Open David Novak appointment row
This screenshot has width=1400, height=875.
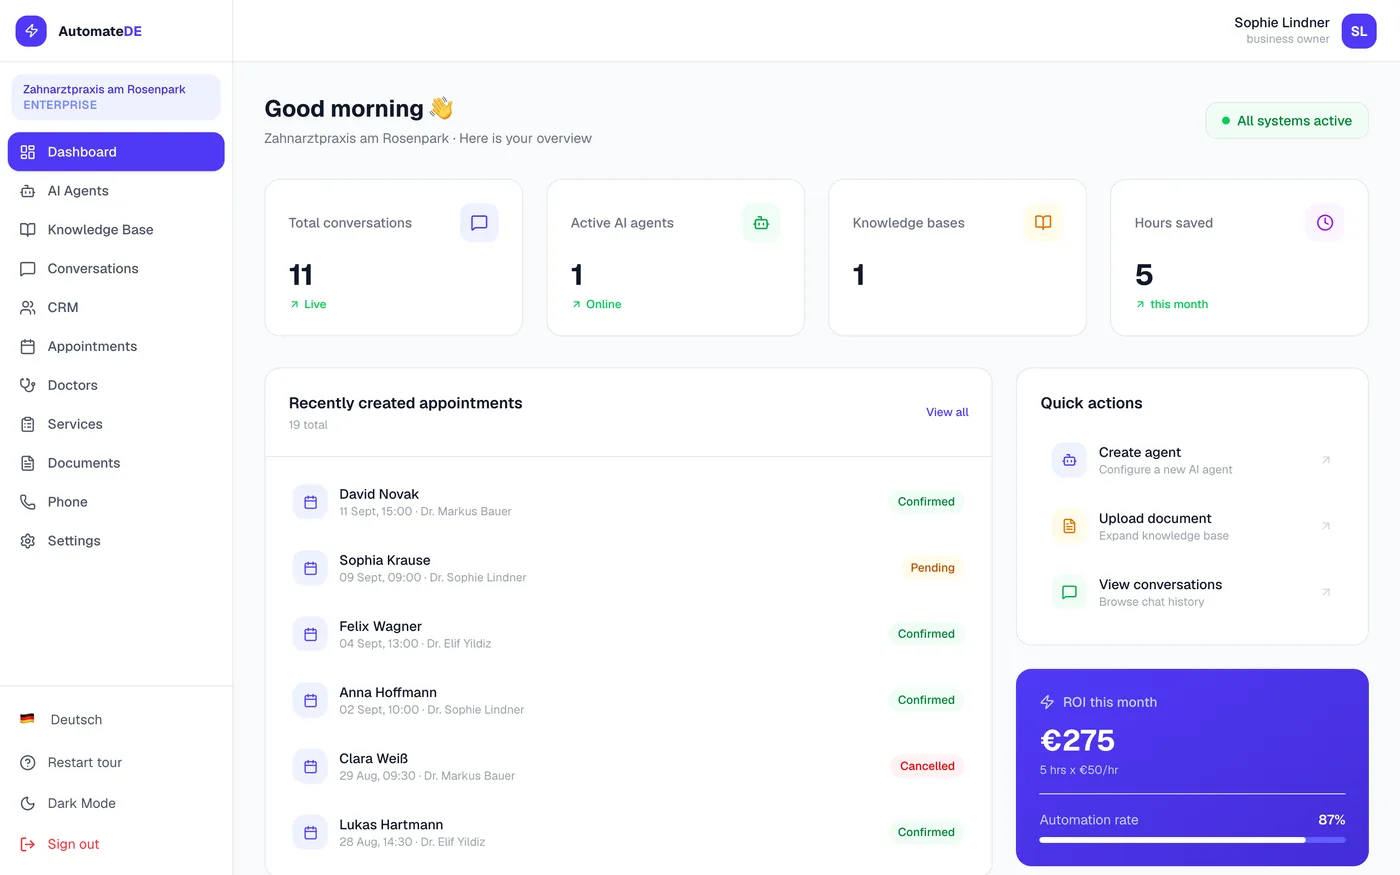[628, 502]
